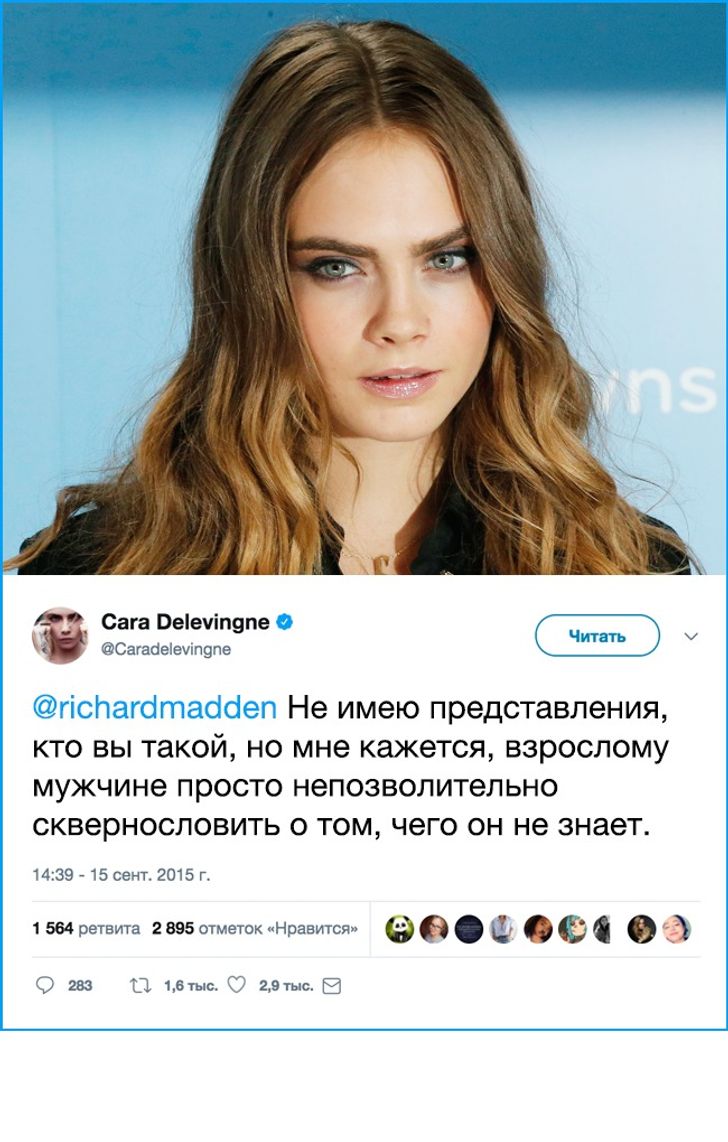Expand the tweet options chevron

pos(692,636)
